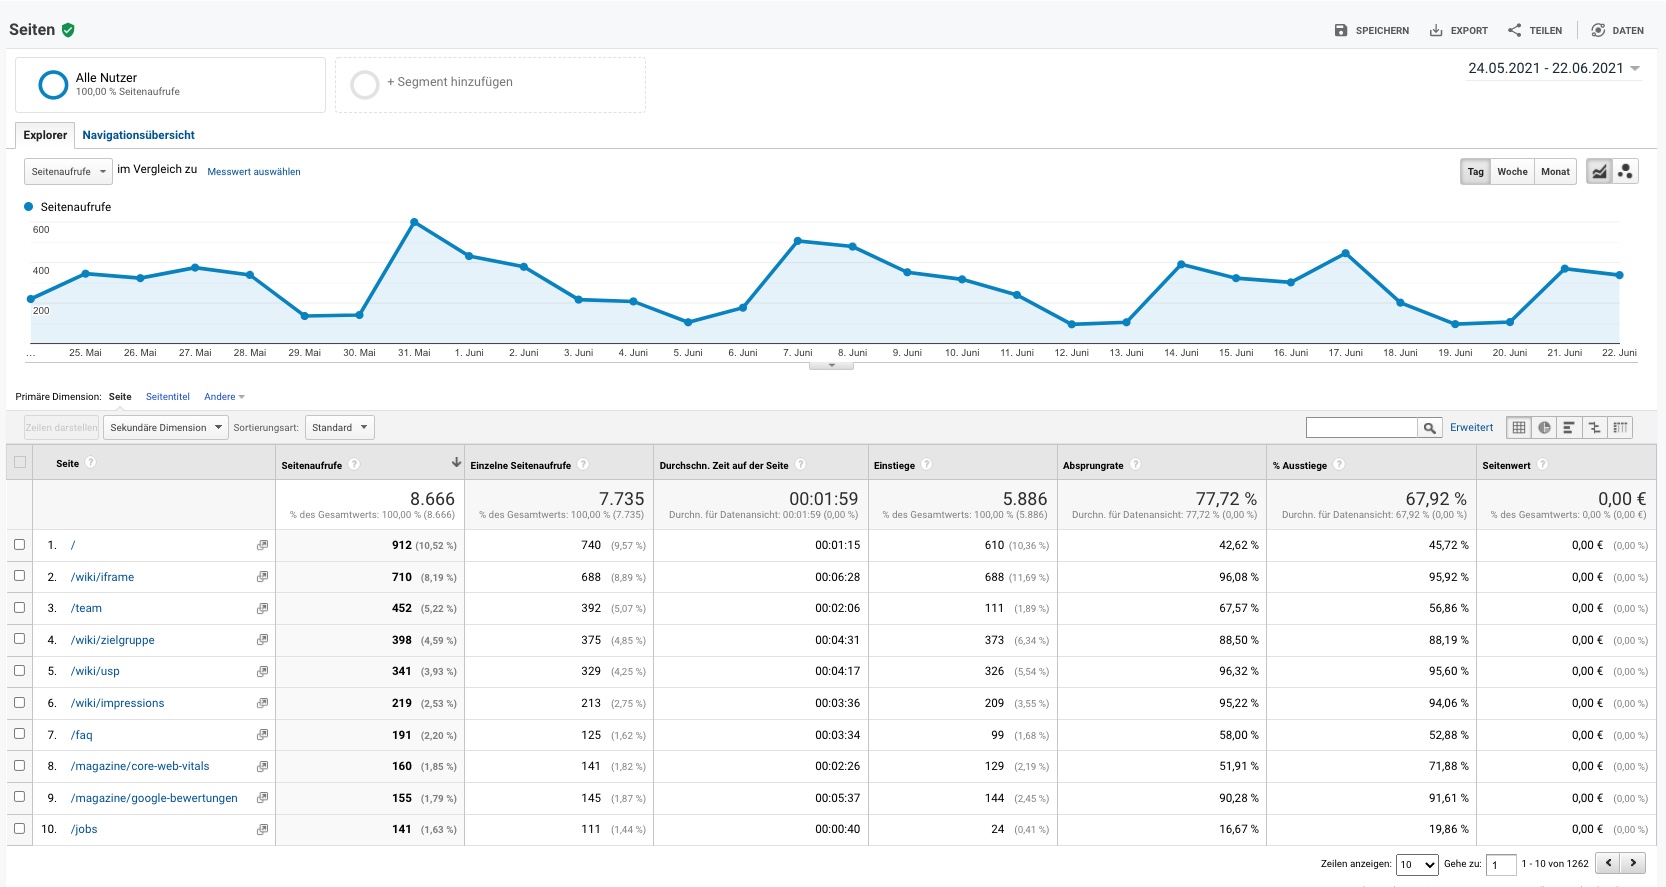1666x887 pixels.
Task: Select the comparison view icon
Action: tap(1594, 427)
